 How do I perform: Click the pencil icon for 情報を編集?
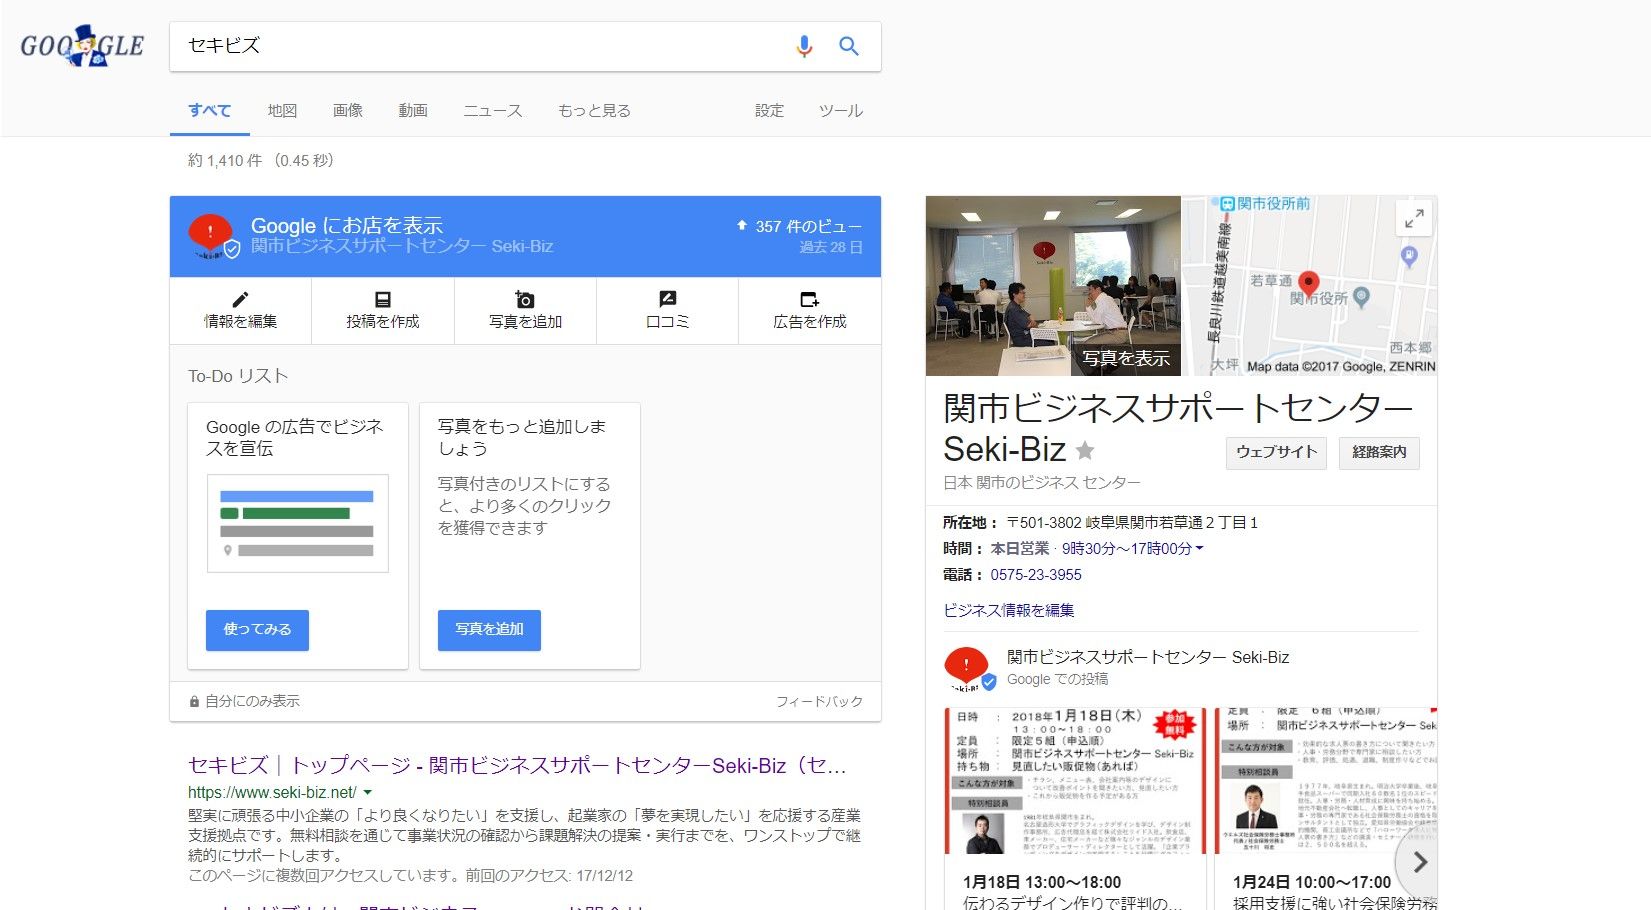pyautogui.click(x=240, y=299)
